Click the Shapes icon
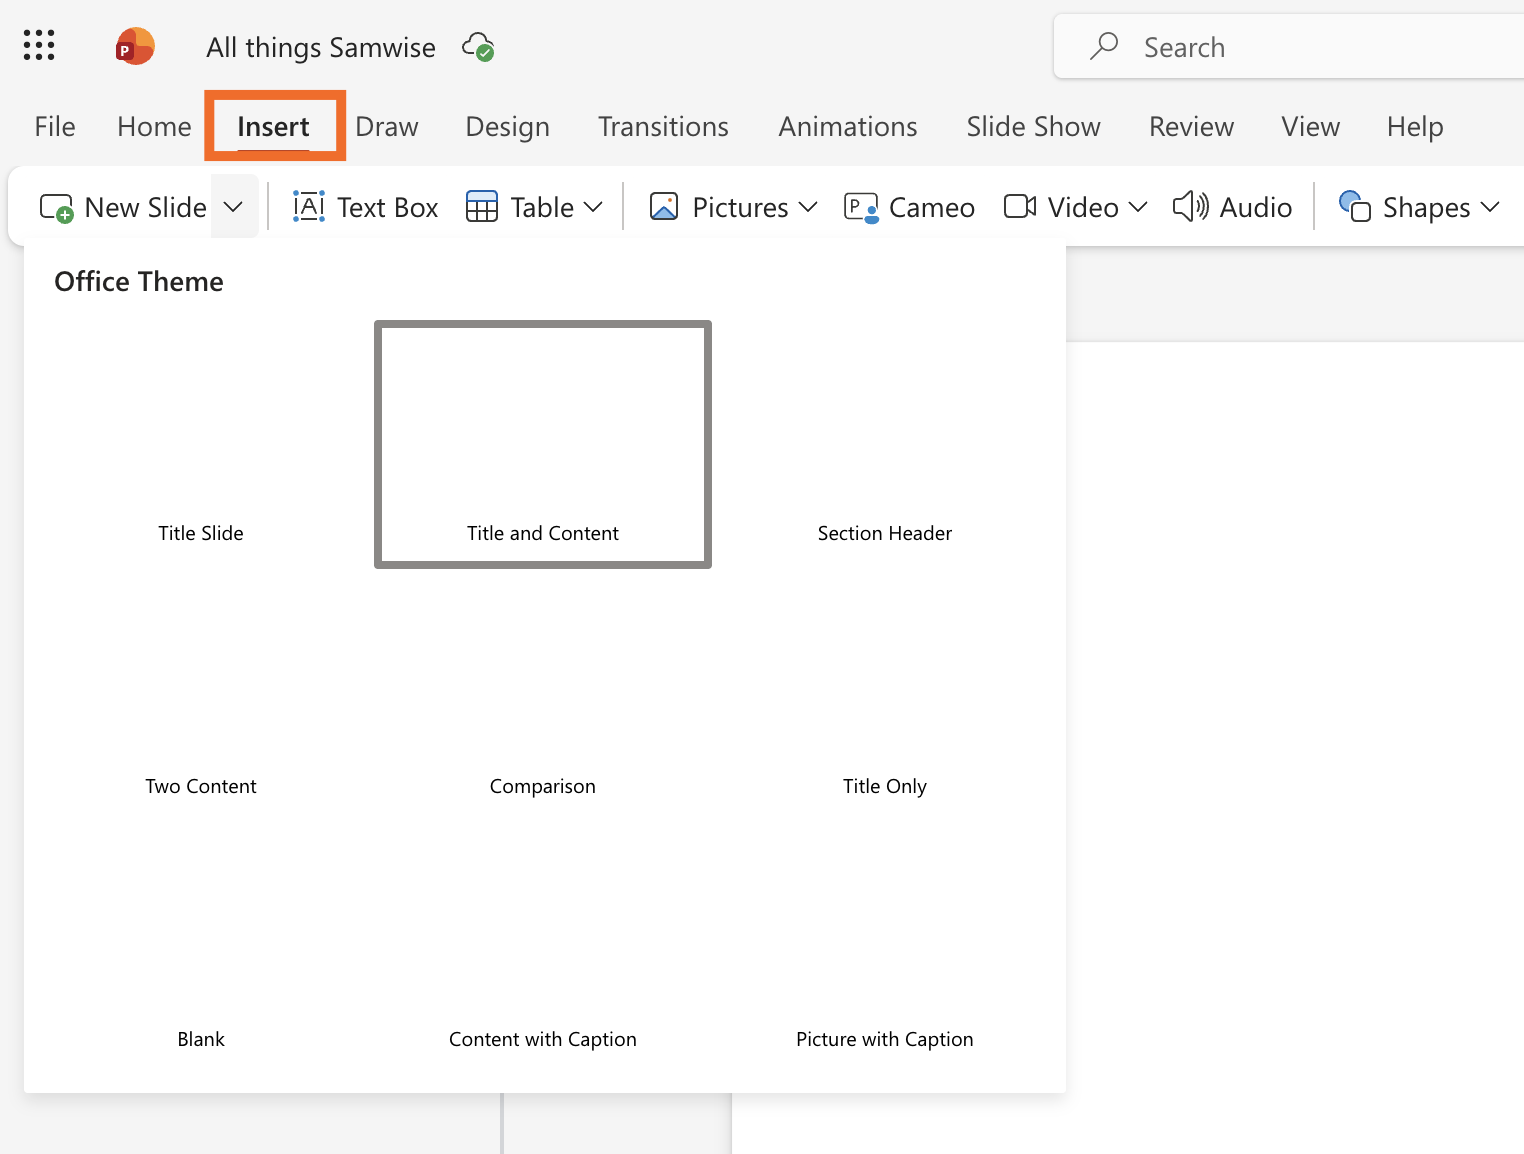Image resolution: width=1524 pixels, height=1154 pixels. tap(1354, 206)
